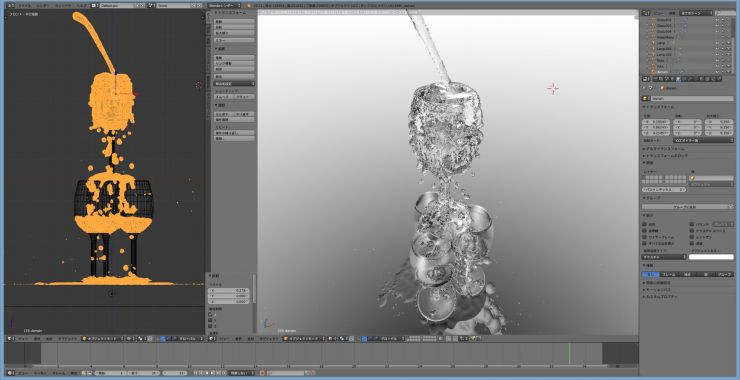Click the translate manipulator icon in right view header
This screenshot has width=740, height=380.
(x=364, y=338)
